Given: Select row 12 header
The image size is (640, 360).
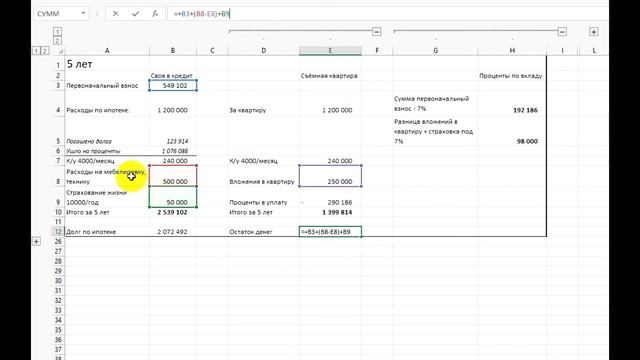Looking at the screenshot, I should (58, 231).
